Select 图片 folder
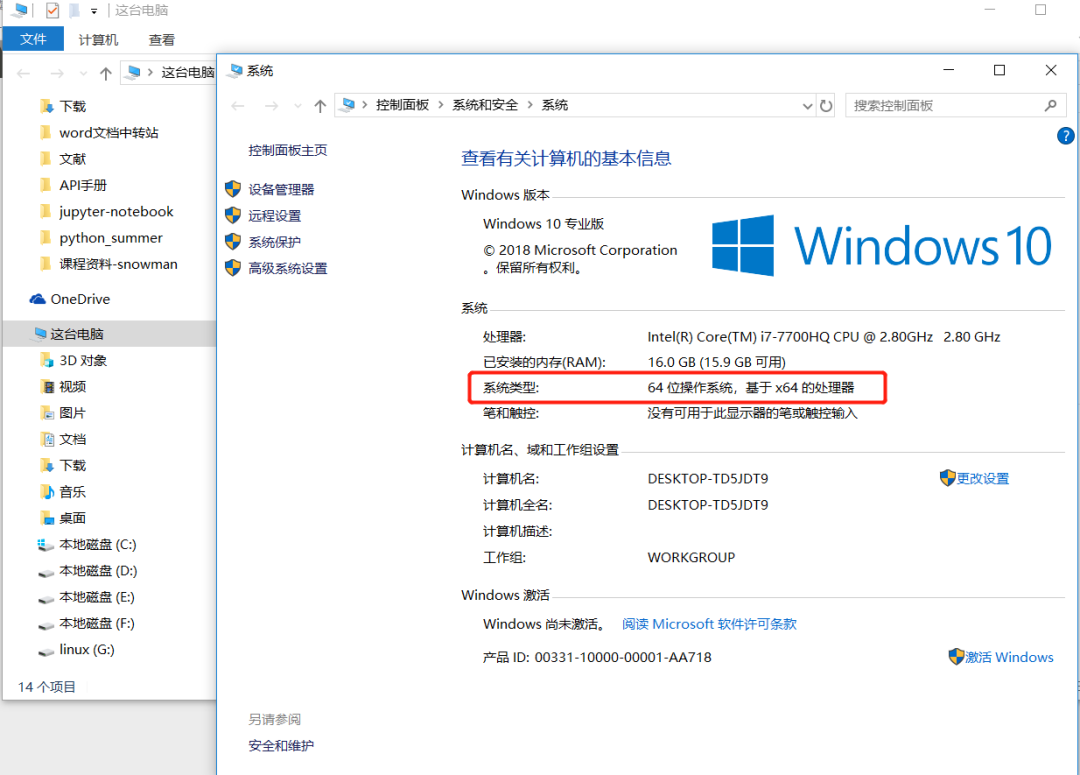This screenshot has width=1080, height=775. point(72,413)
